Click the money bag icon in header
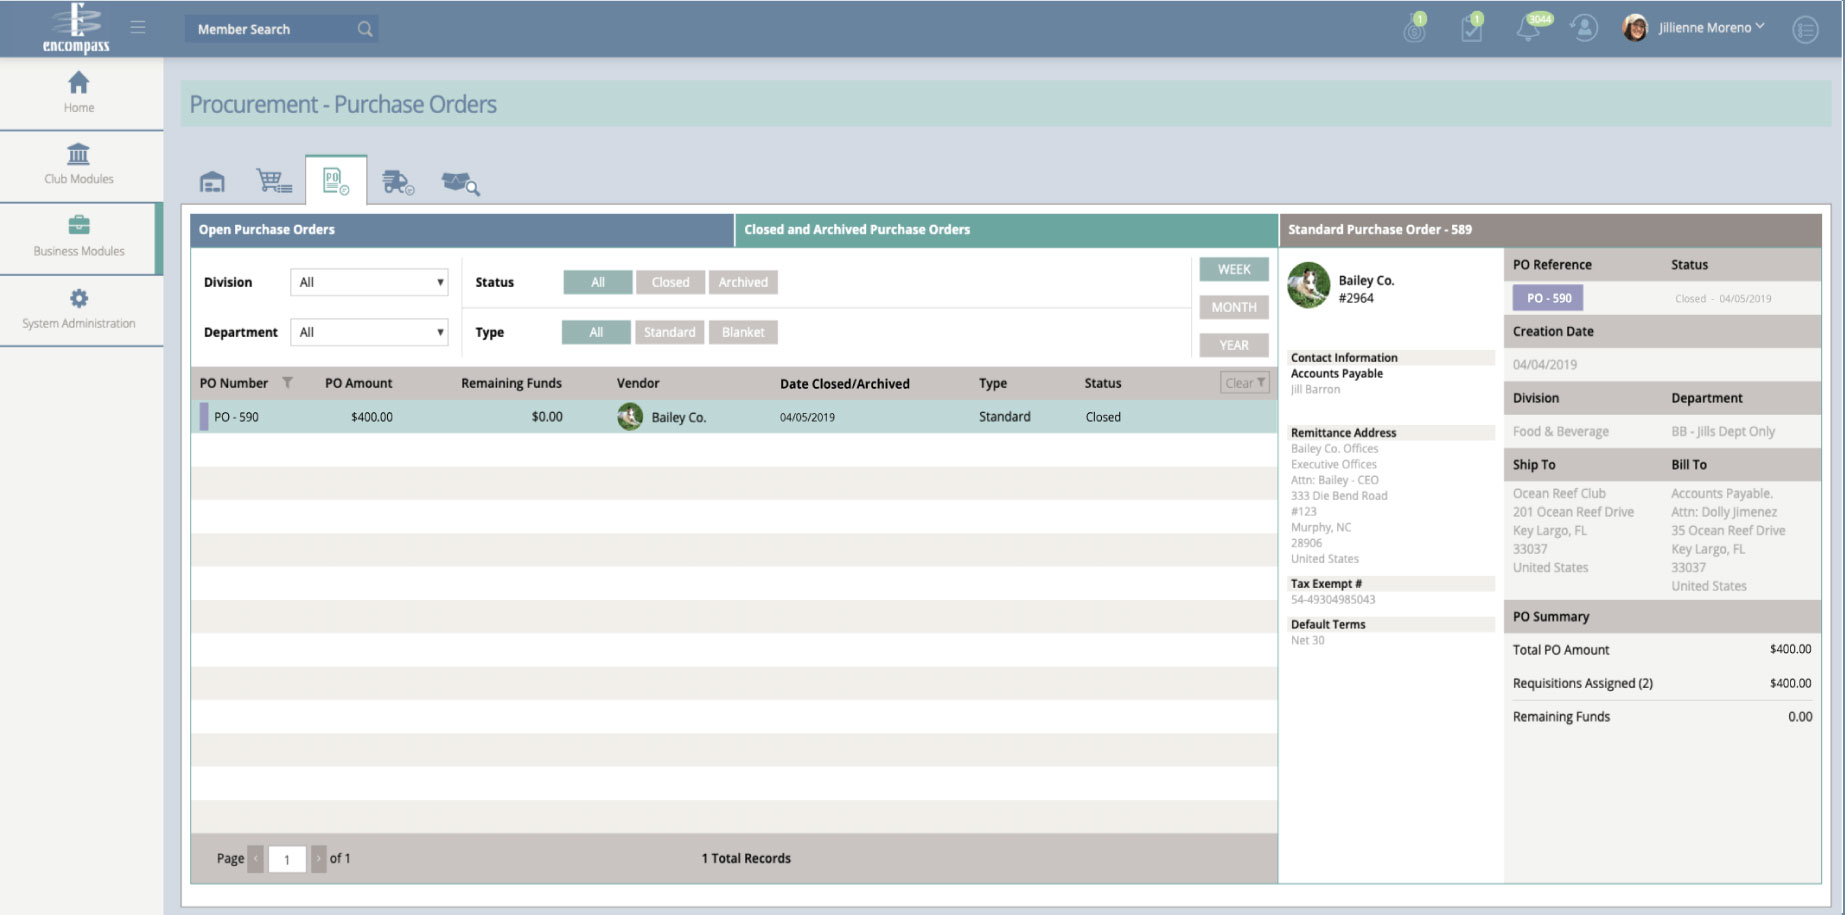This screenshot has width=1845, height=915. click(1414, 29)
